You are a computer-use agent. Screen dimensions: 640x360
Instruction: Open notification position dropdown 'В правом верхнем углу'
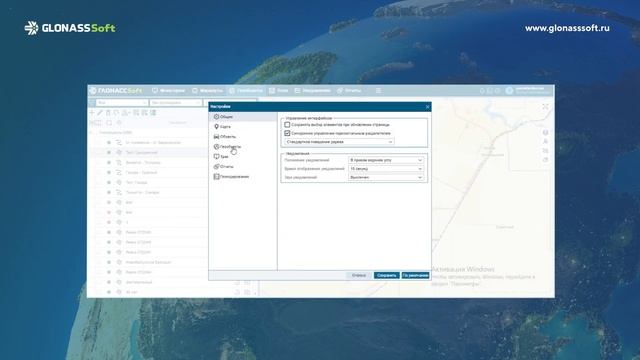[x=386, y=160]
